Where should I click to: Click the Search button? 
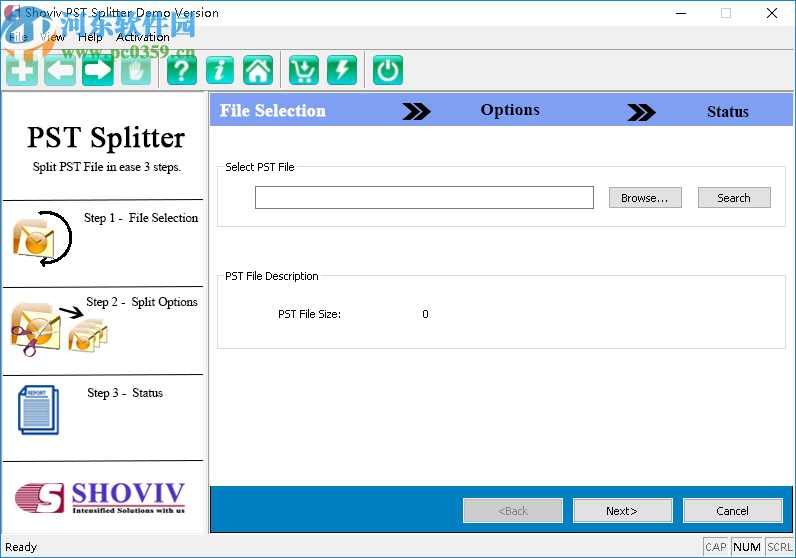(x=734, y=198)
